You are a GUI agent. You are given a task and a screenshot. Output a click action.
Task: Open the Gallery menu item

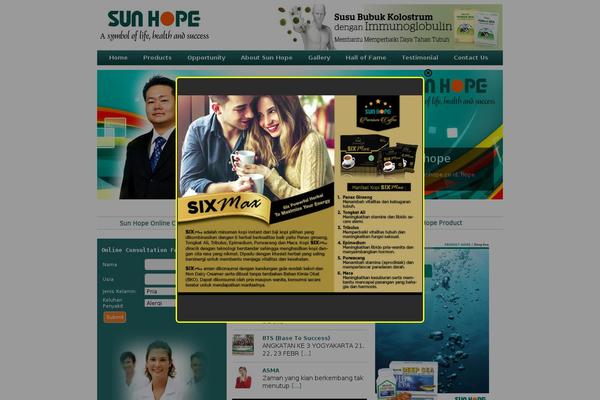pyautogui.click(x=319, y=57)
